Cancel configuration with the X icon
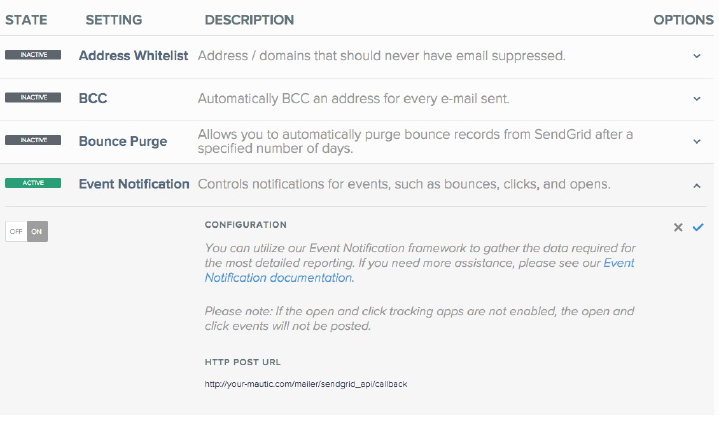Image resolution: width=719 pixels, height=422 pixels. coord(678,228)
